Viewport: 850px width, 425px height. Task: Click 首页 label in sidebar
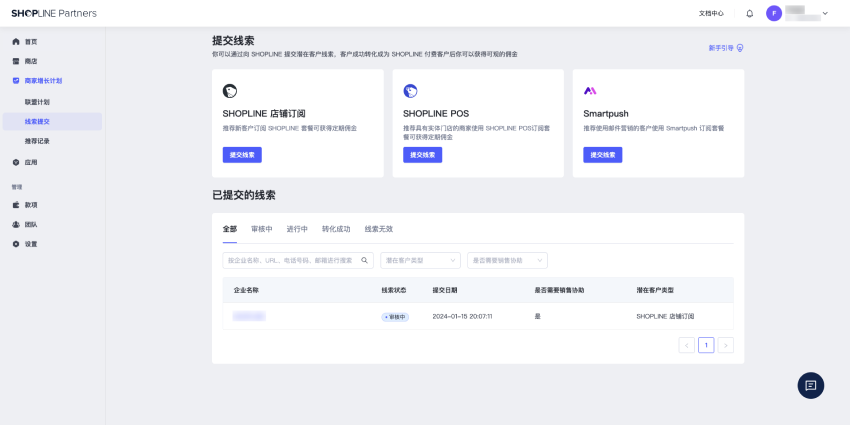point(31,42)
